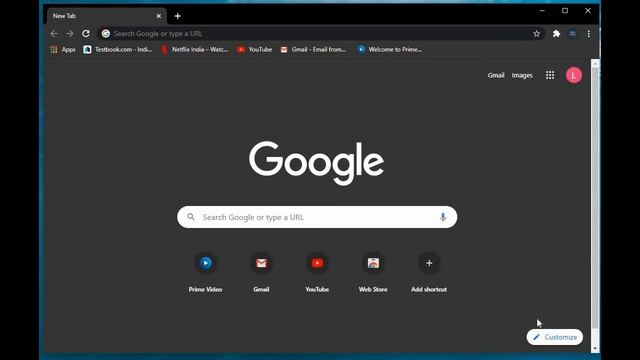Click the toolbar icon beside Extensions
This screenshot has width=640, height=360.
point(573,34)
